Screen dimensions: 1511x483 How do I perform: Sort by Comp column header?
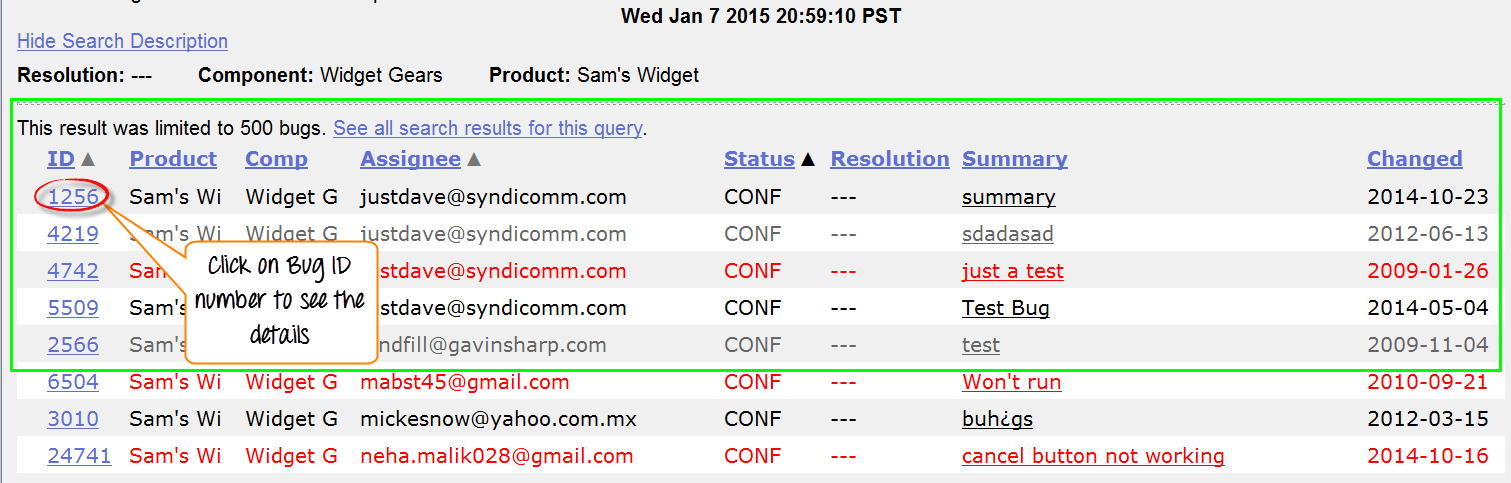tap(276, 159)
